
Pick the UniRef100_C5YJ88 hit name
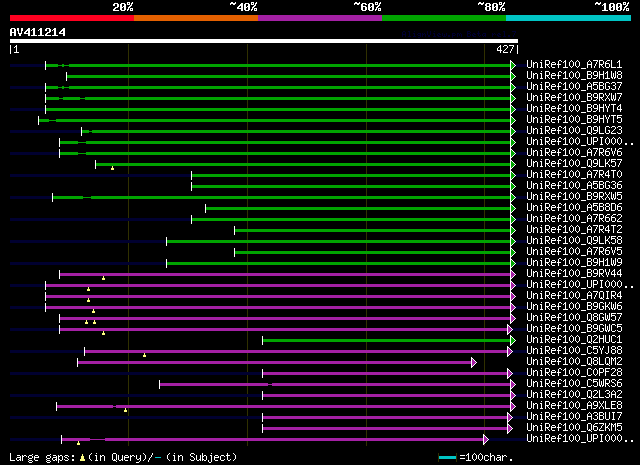coord(574,351)
